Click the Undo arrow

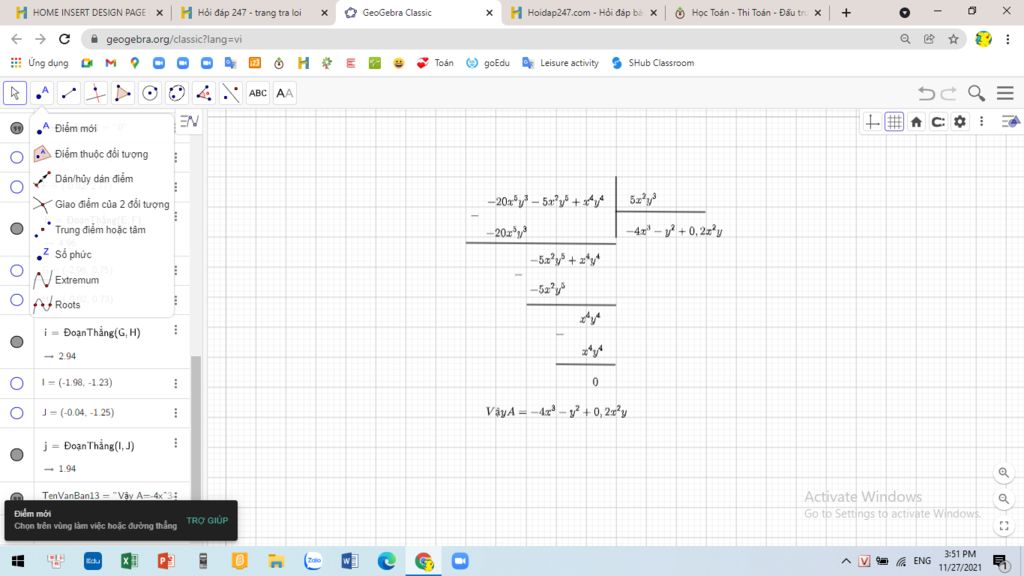(926, 93)
